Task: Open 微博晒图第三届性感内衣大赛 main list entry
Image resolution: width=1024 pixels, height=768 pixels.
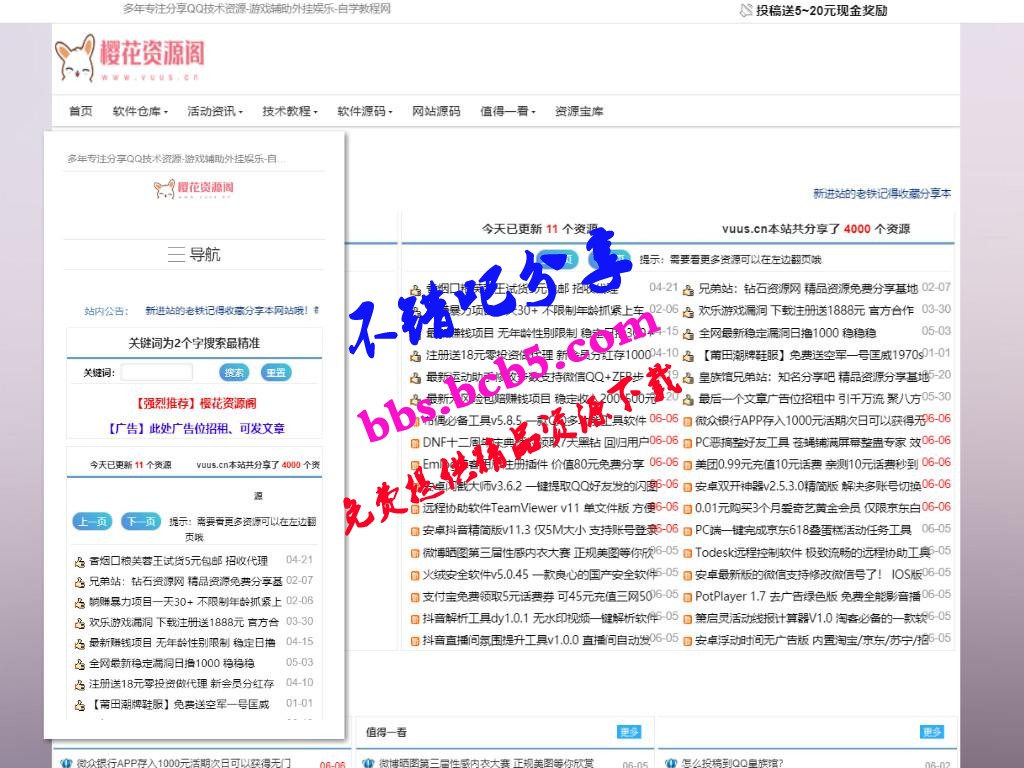Action: (538, 552)
